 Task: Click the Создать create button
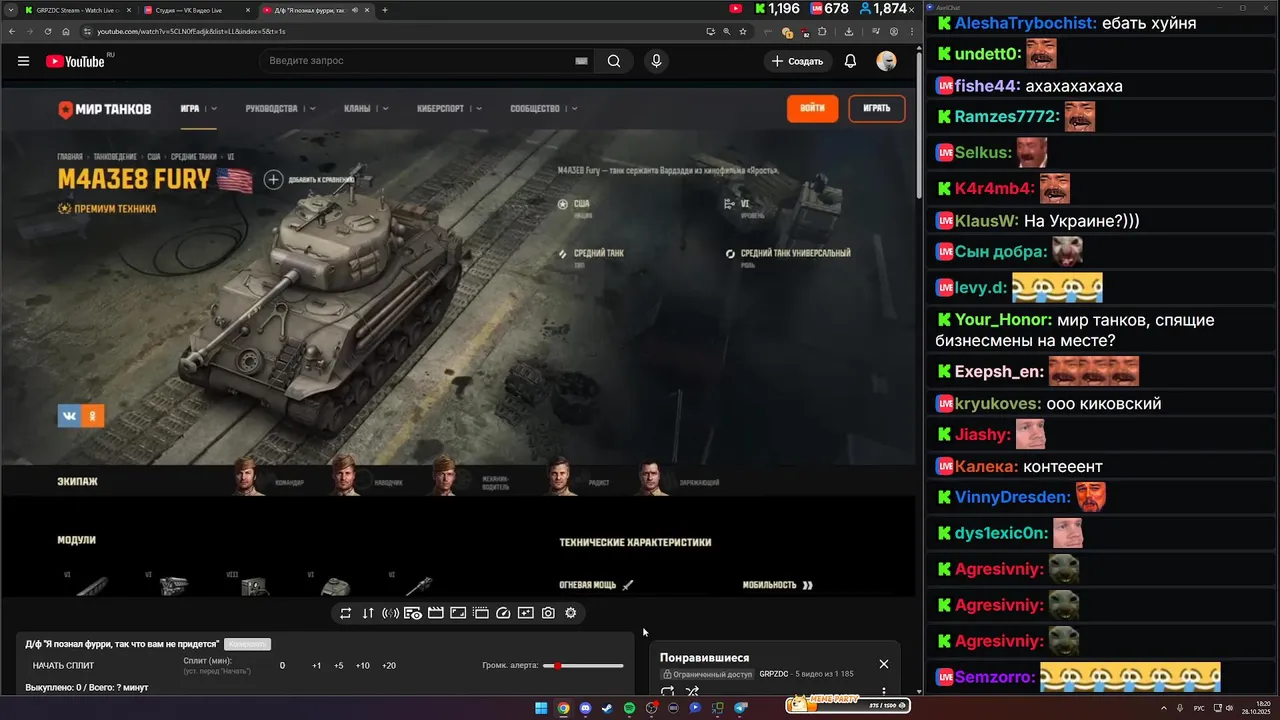797,61
